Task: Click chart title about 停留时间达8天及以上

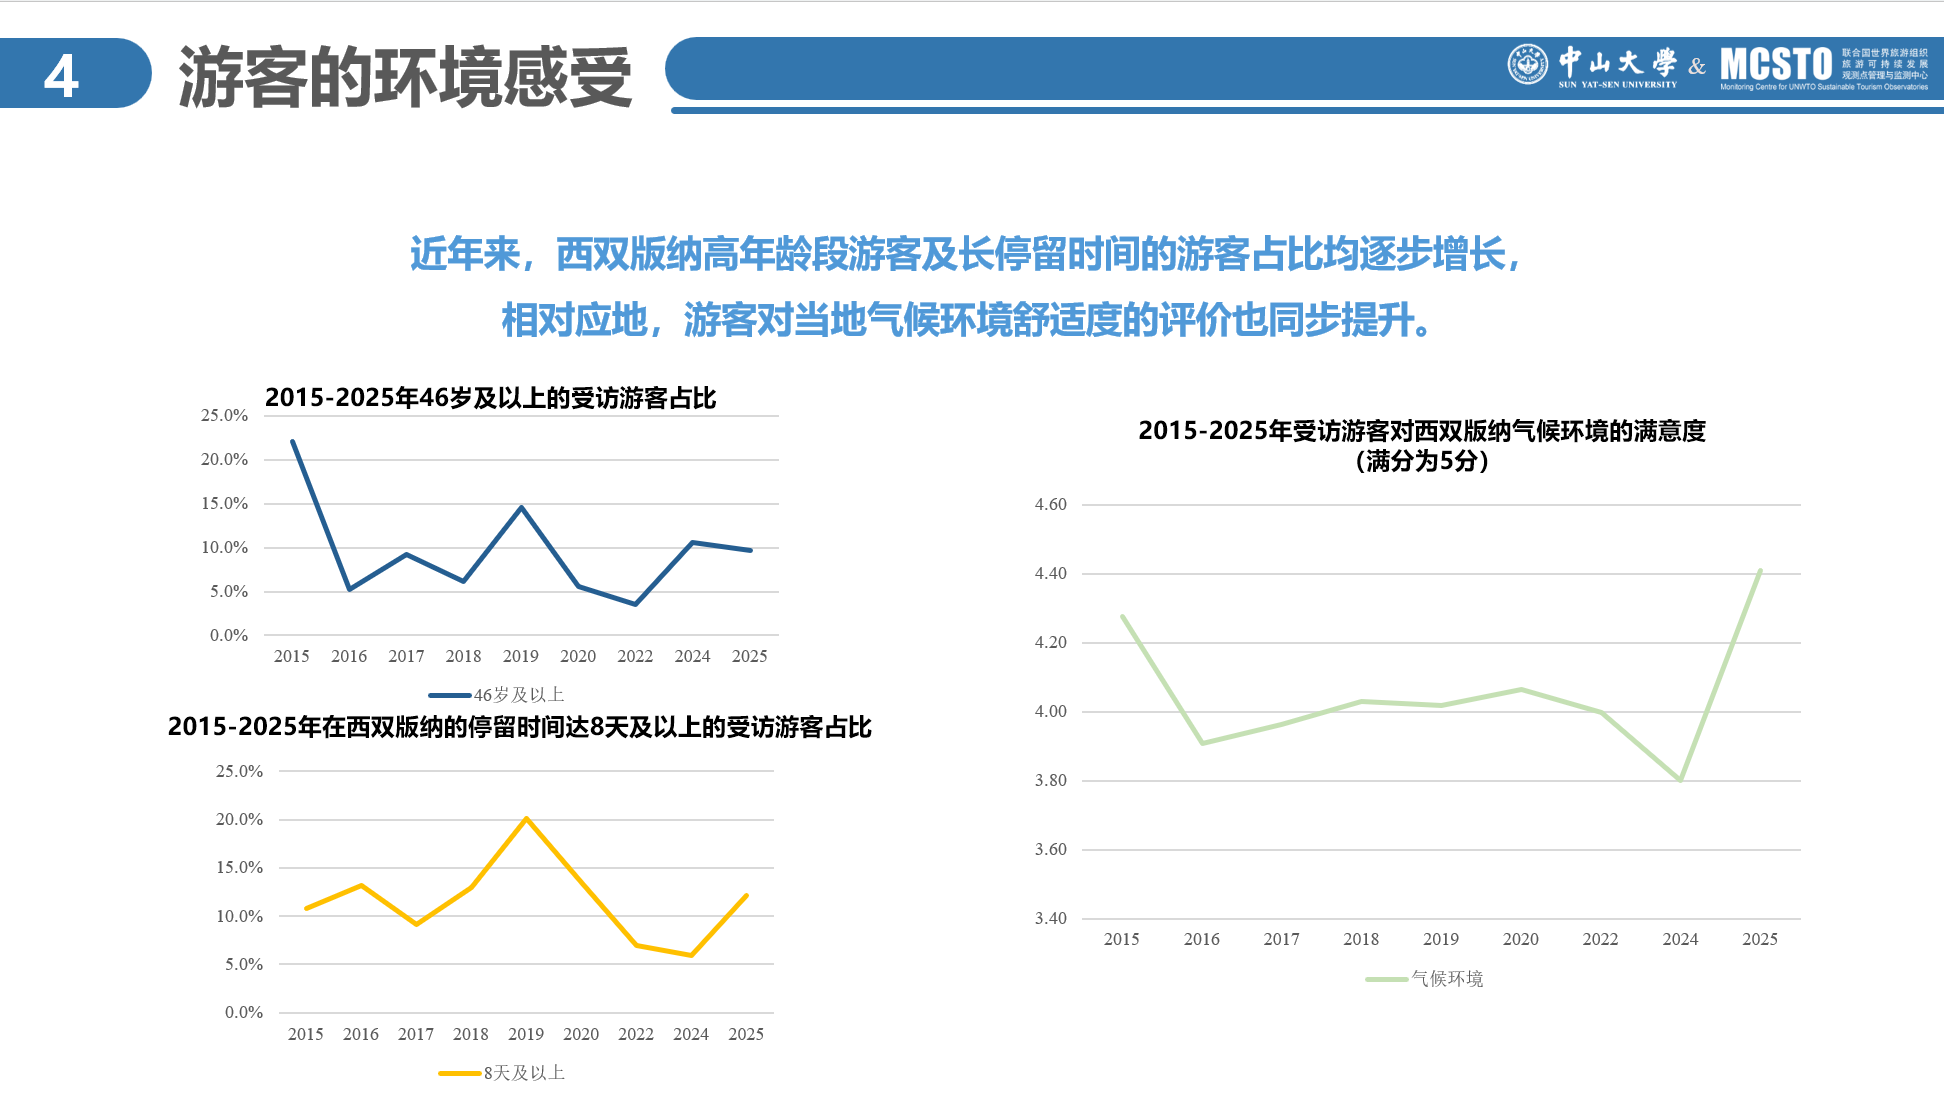Action: 520,727
